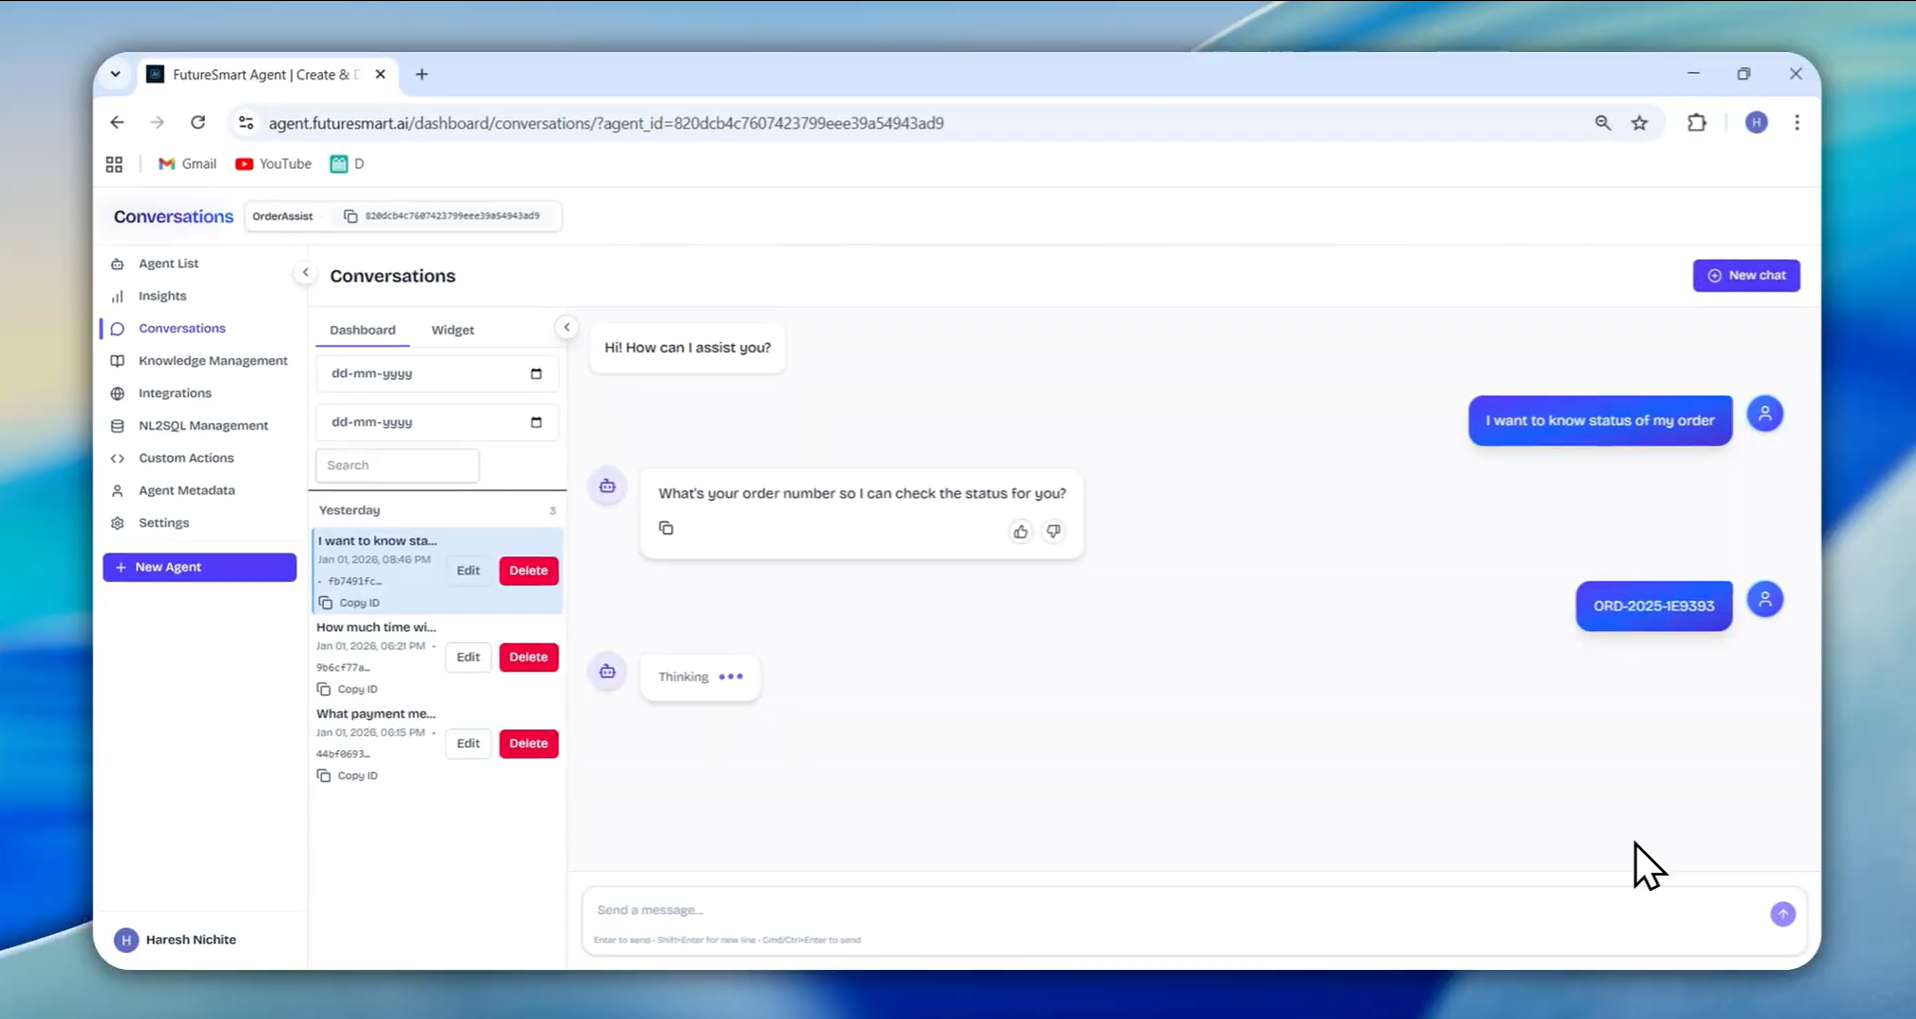The width and height of the screenshot is (1916, 1019).
Task: Open Agent List in sidebar
Action: (168, 263)
